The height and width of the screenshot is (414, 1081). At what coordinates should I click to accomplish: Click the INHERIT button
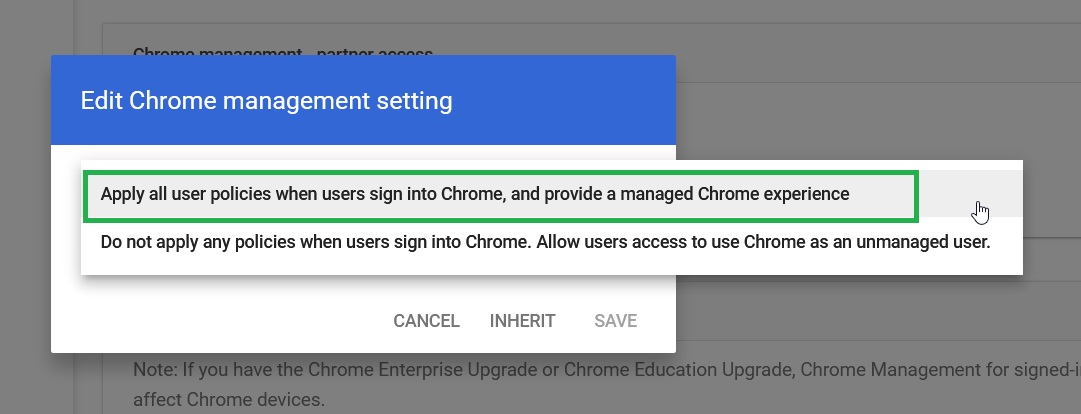point(522,321)
